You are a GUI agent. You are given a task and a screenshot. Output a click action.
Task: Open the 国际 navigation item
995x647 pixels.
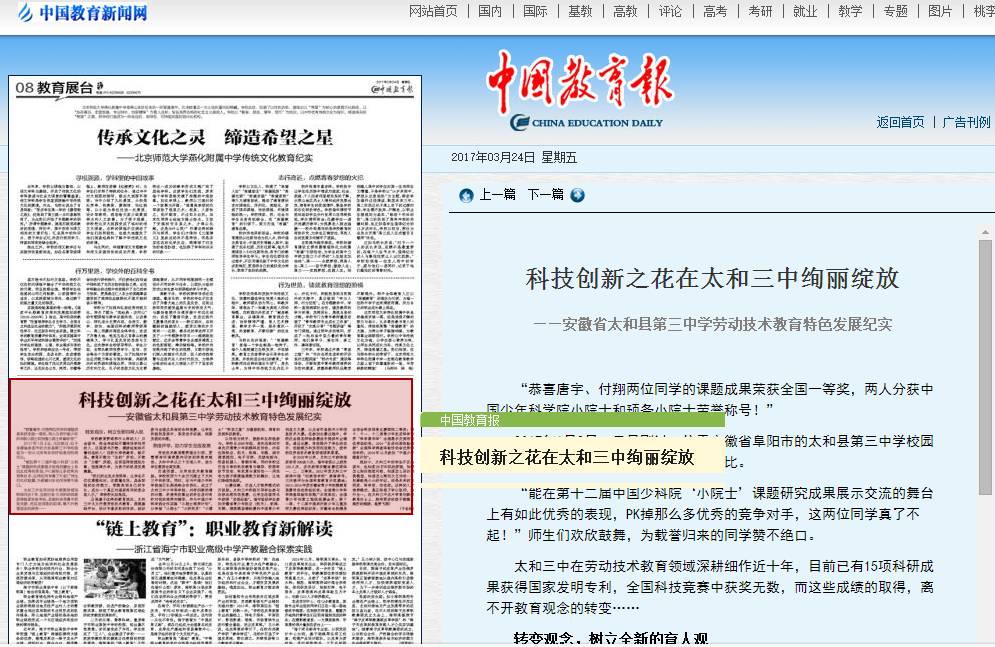pos(535,11)
